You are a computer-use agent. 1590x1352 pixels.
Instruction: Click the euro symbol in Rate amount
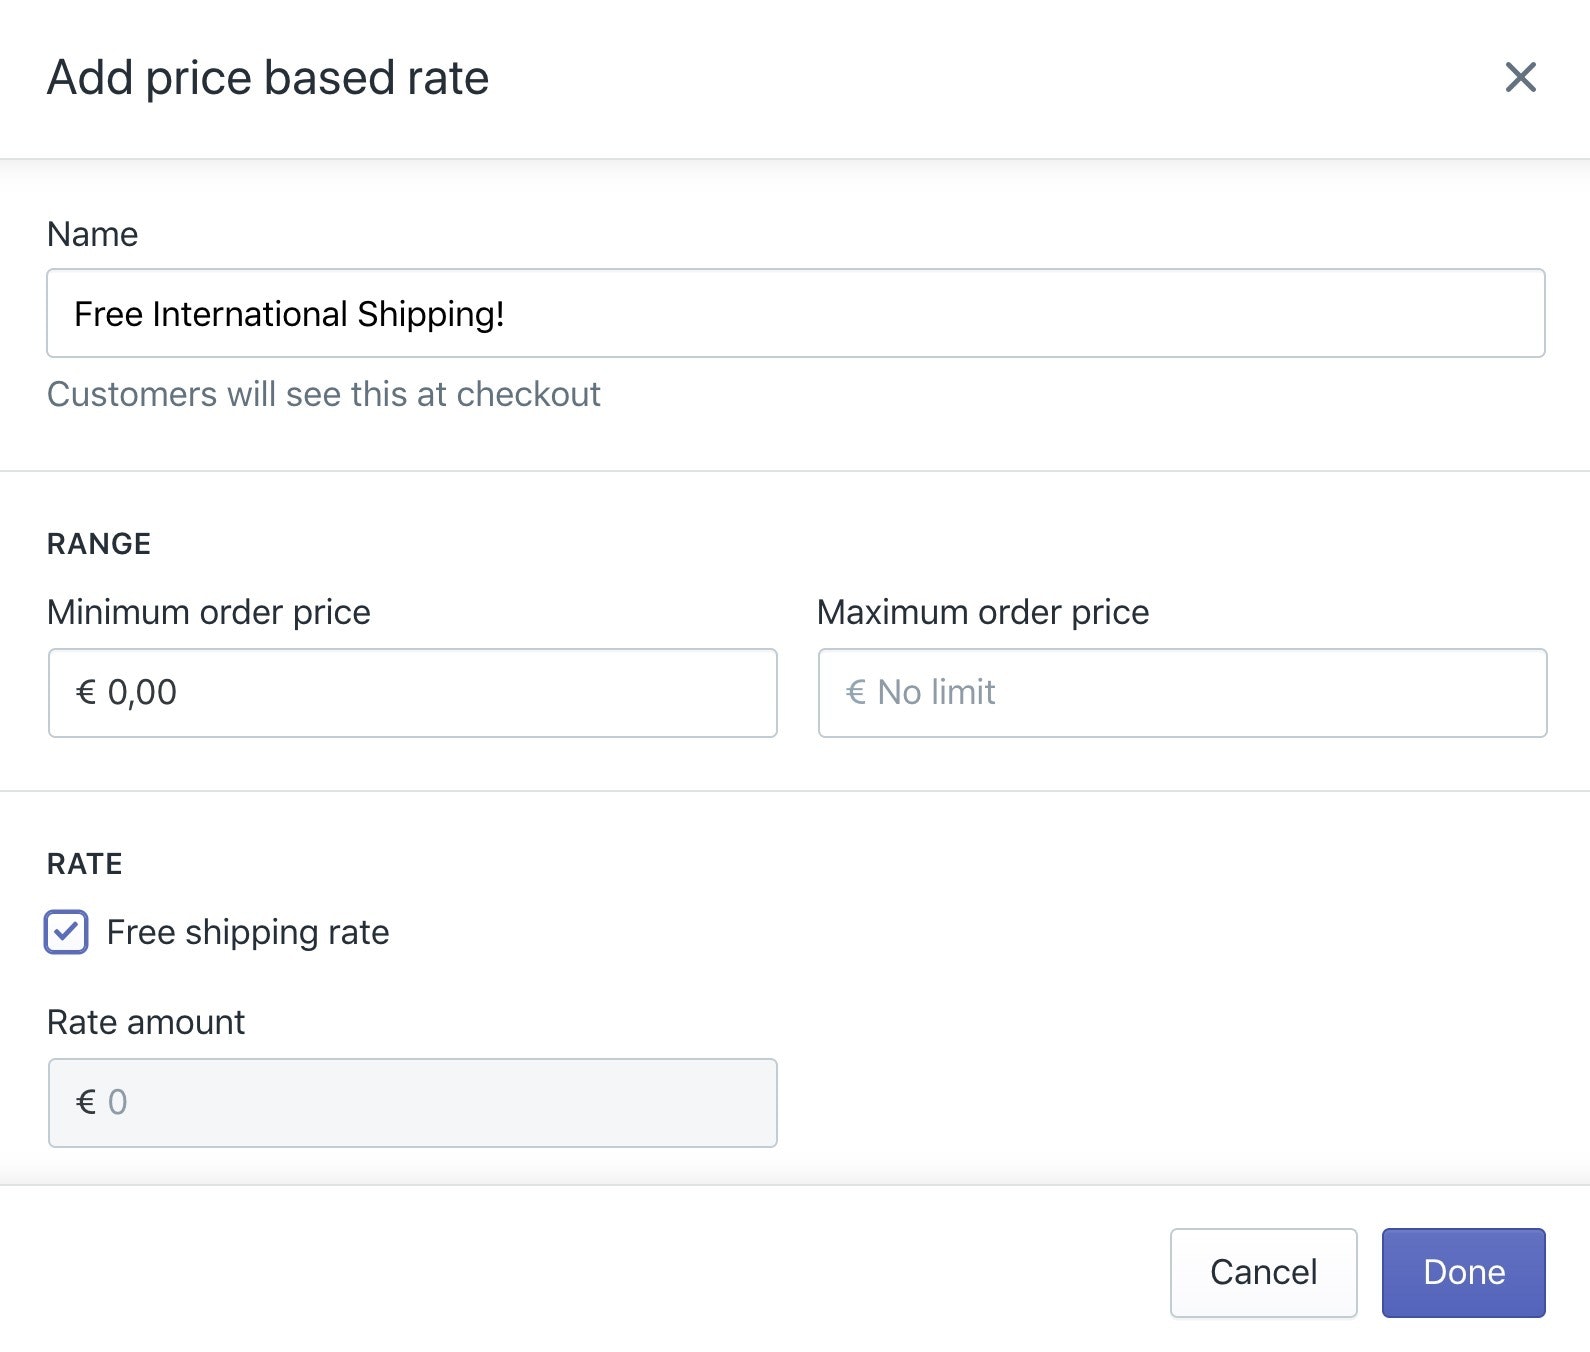coord(86,1102)
